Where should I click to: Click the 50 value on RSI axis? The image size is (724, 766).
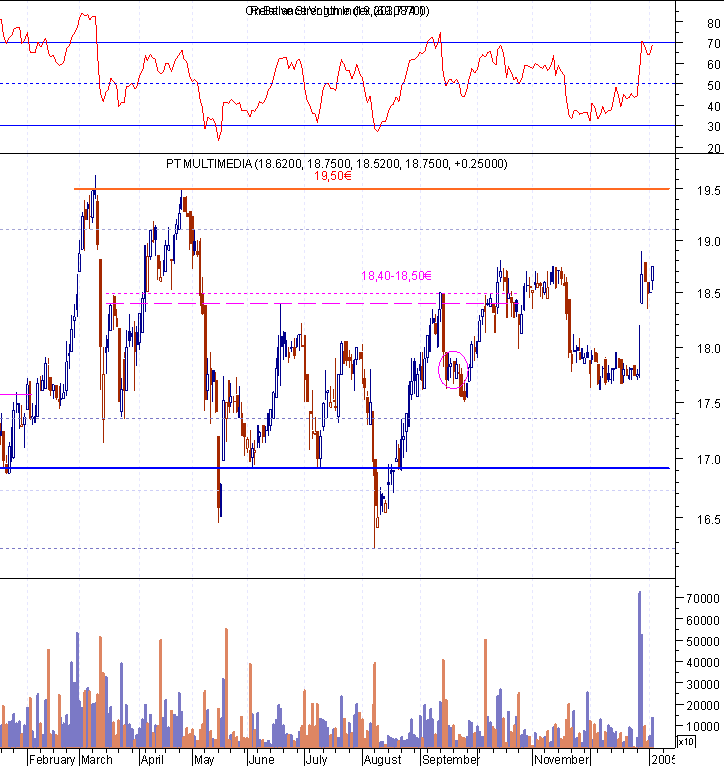(x=714, y=85)
